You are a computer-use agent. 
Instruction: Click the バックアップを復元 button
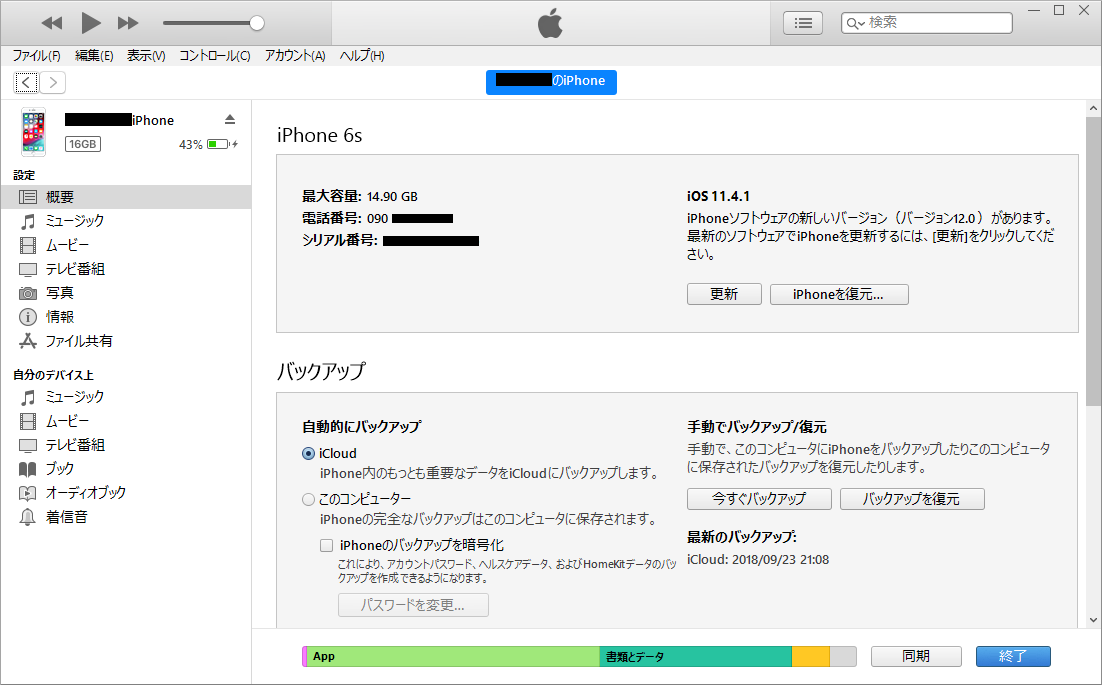point(912,499)
